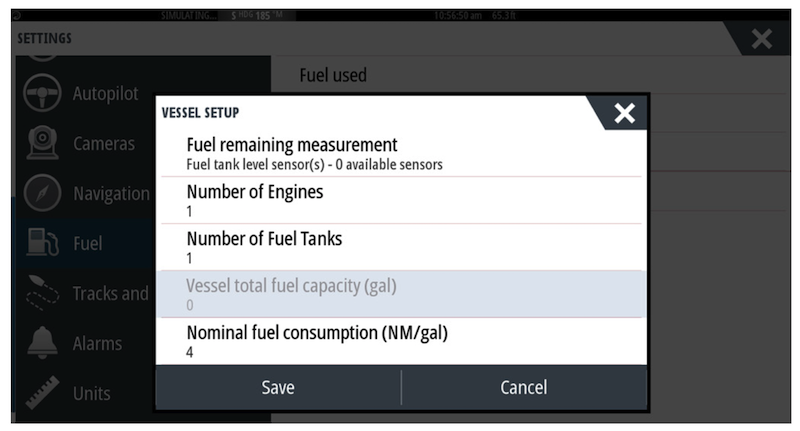Change the Number of Engines value
Screen dimensions: 800x431
401,200
